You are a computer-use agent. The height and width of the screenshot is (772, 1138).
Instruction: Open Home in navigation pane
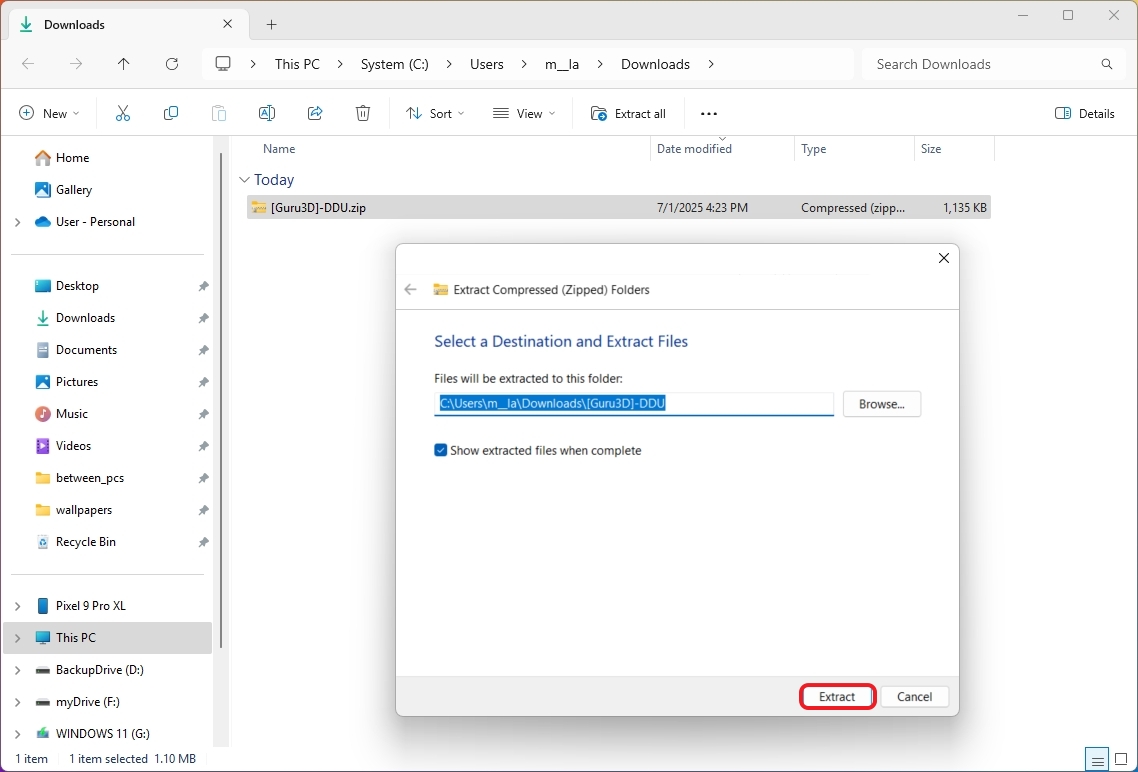73,157
